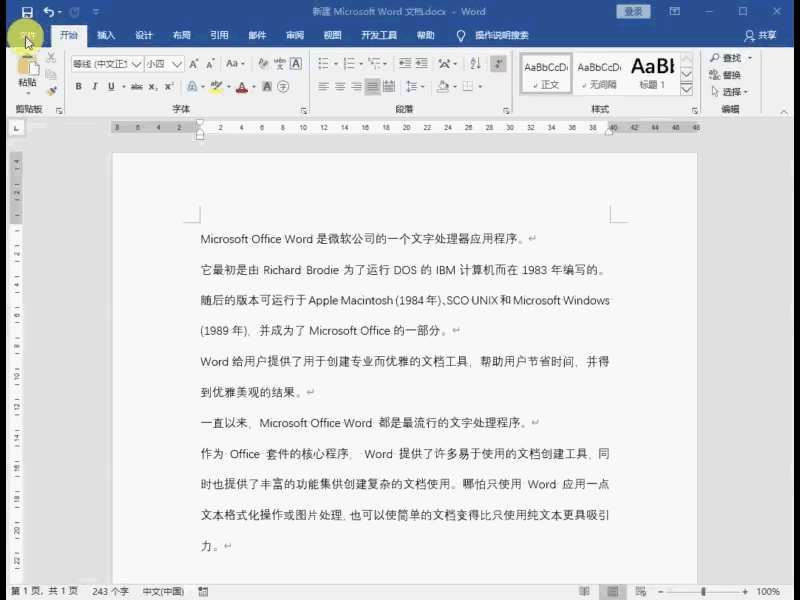Click the lightbulb Tell Me search icon
This screenshot has height=600, width=800.
click(461, 35)
